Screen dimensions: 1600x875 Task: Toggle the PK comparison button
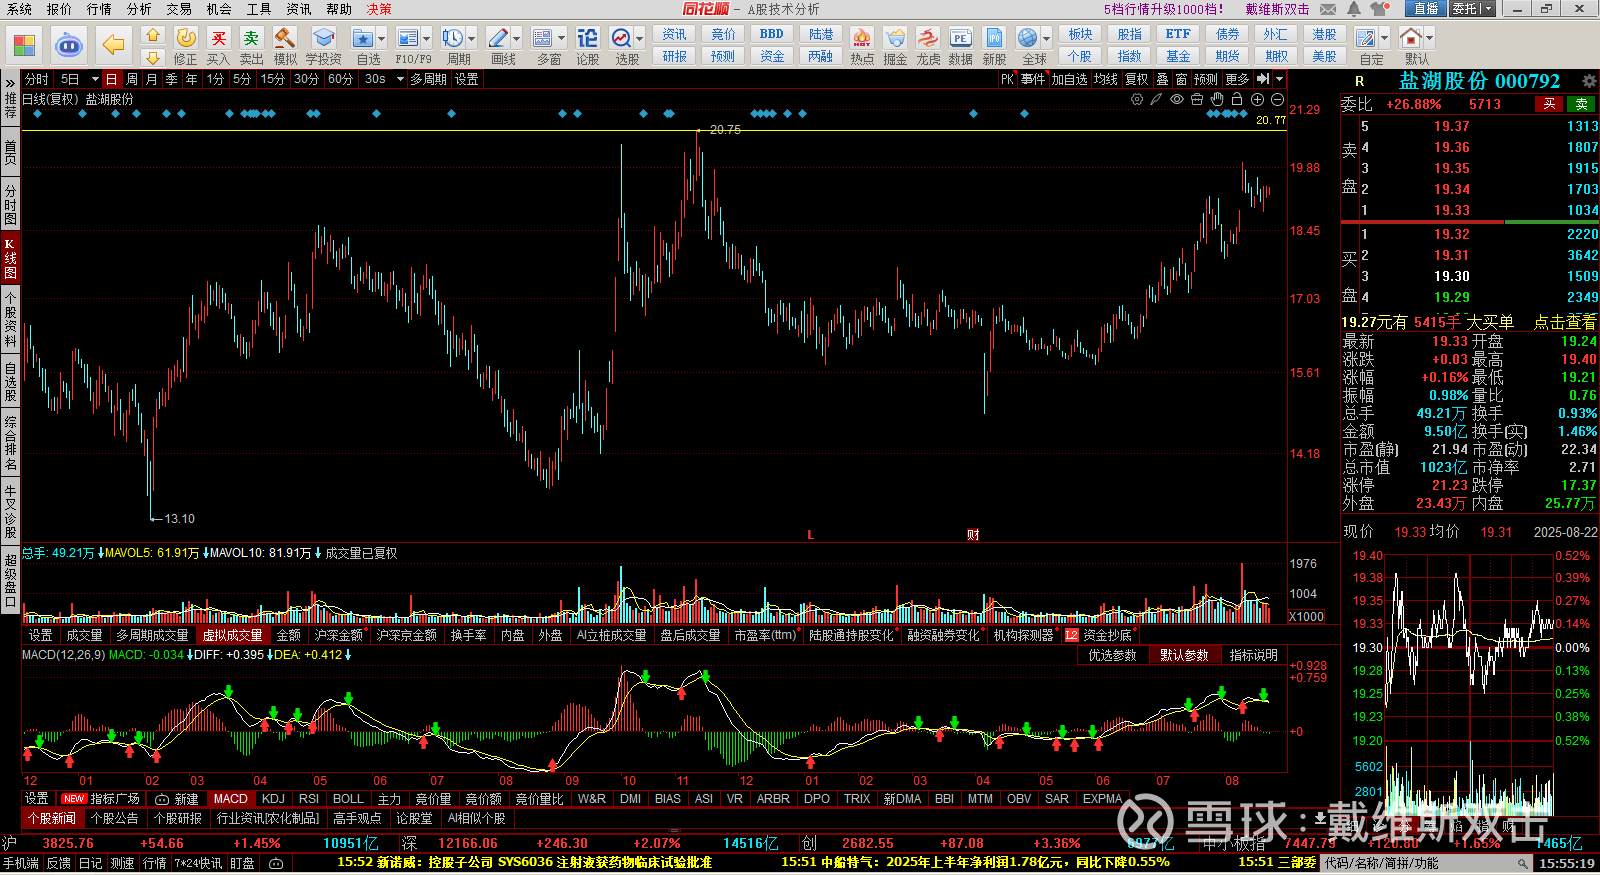1007,79
